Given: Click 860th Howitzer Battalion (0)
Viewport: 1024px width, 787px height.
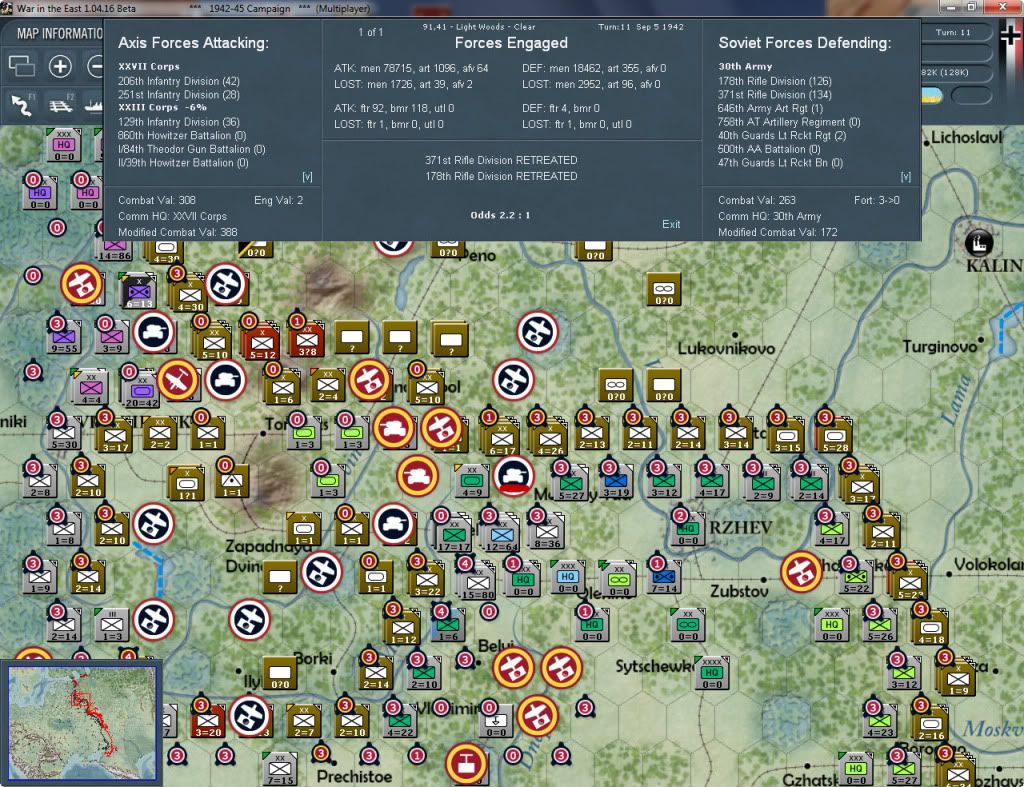Looking at the screenshot, I should pyautogui.click(x=182, y=135).
